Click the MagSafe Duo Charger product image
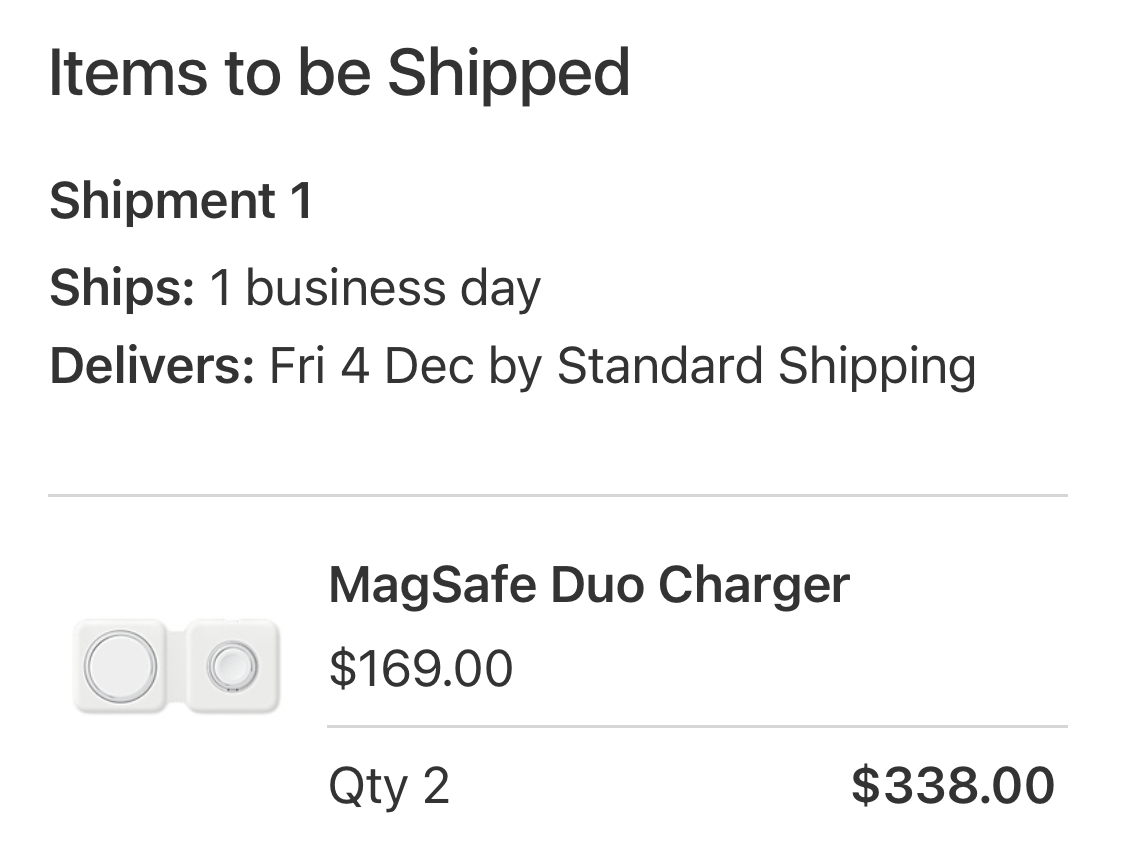 coord(176,665)
